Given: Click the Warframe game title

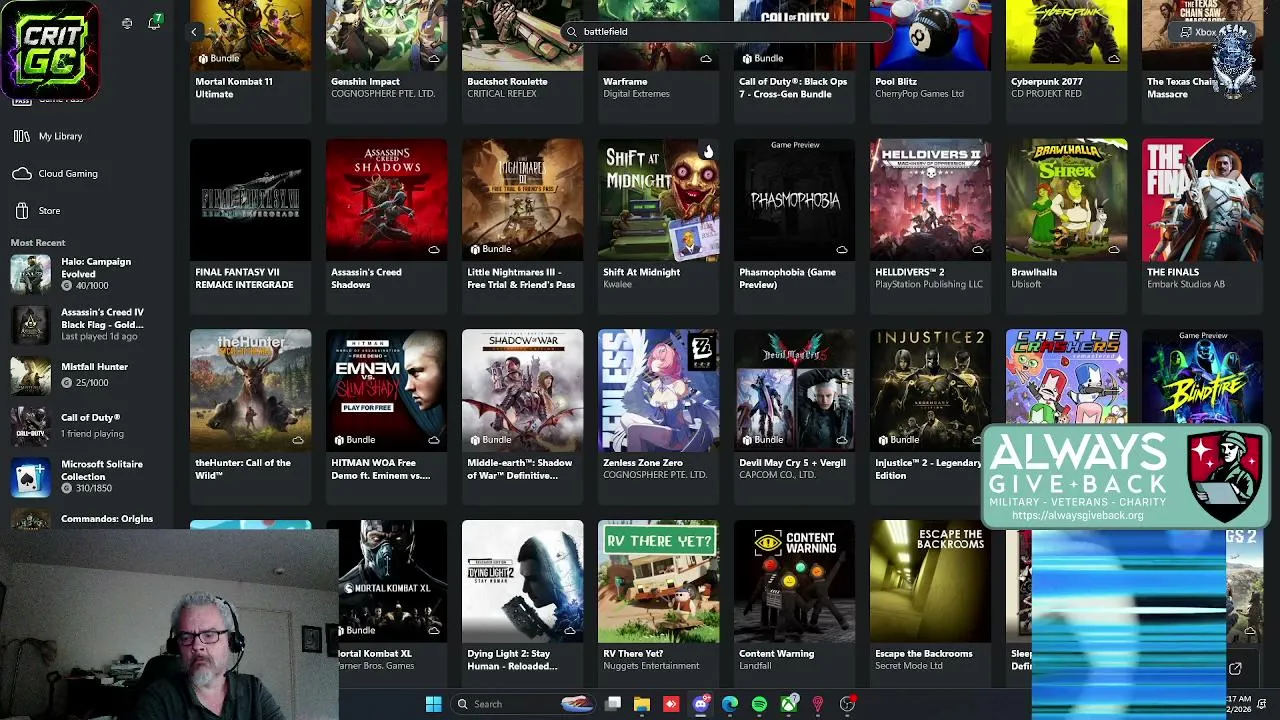Looking at the screenshot, I should point(625,82).
